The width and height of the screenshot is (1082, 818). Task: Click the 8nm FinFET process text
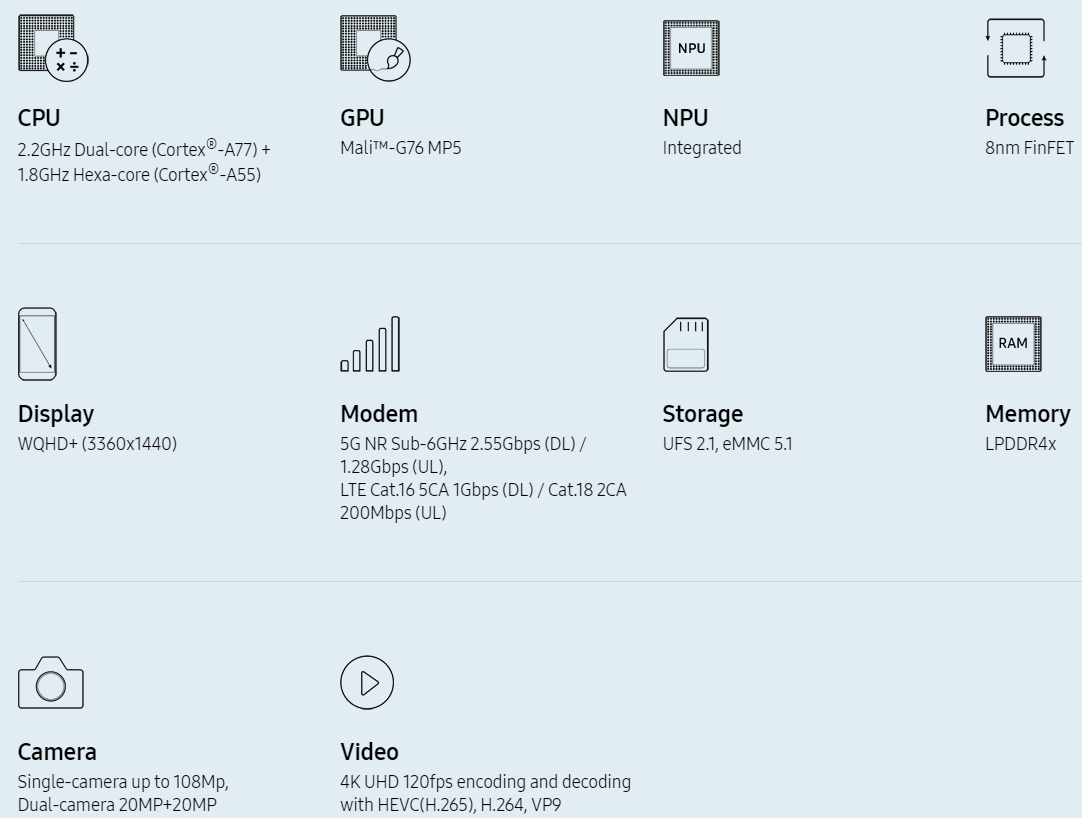click(x=1030, y=148)
